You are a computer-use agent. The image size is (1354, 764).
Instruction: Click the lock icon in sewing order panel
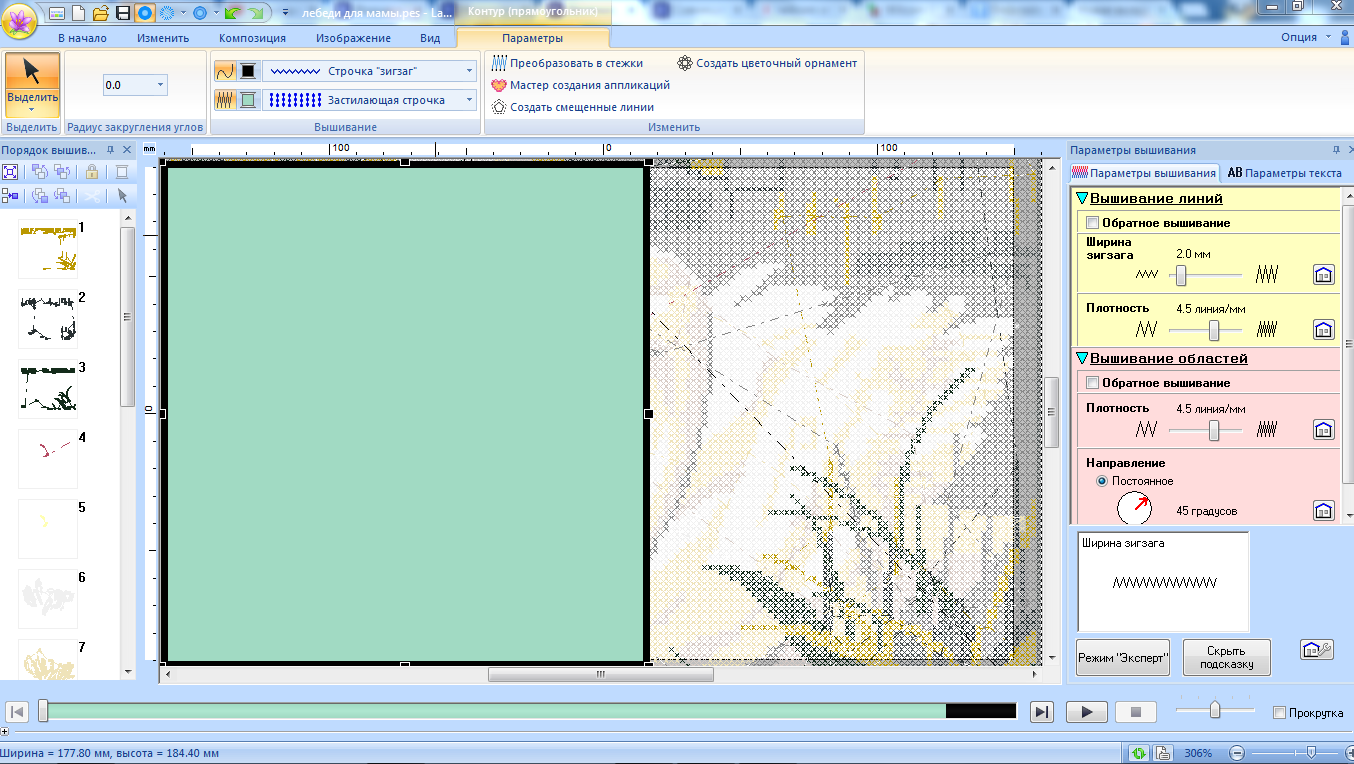91,171
